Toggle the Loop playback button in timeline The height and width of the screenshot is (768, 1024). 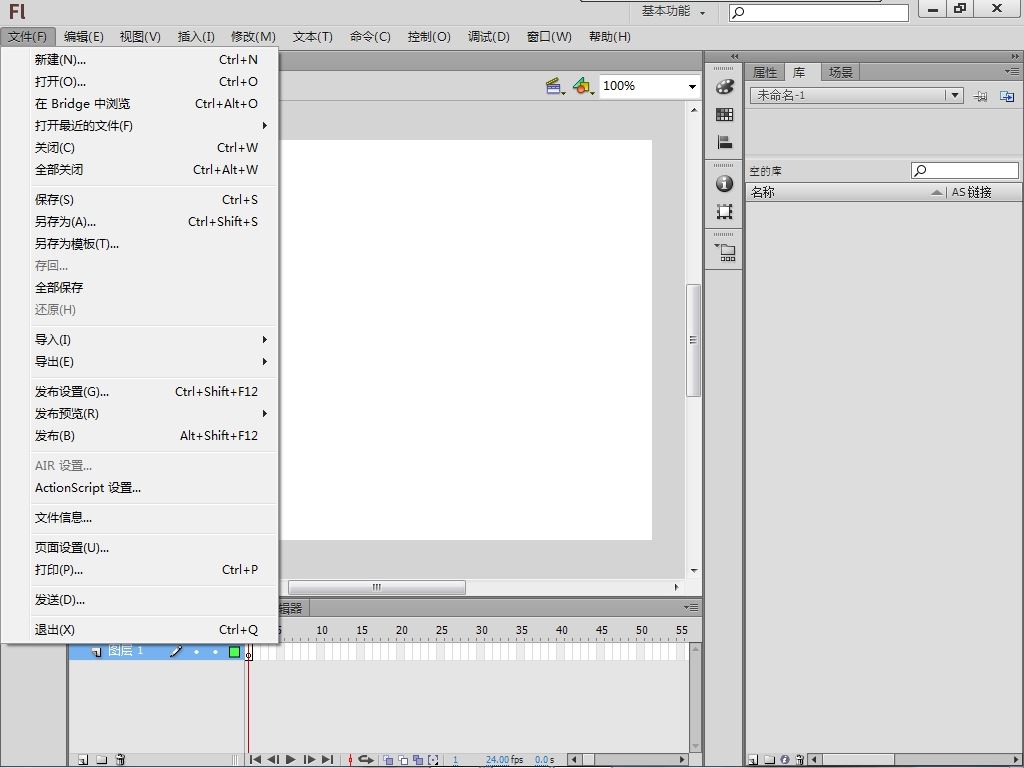(x=366, y=760)
